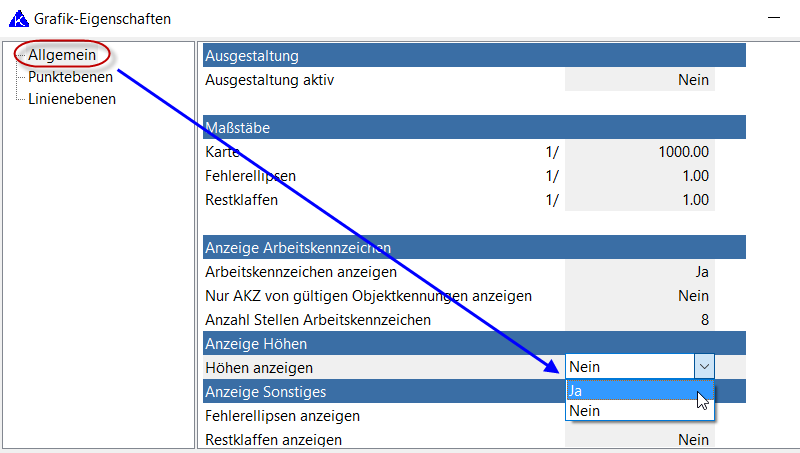The image size is (800, 453).
Task: Edit the Karte scale value 1000.00
Action: (640, 152)
